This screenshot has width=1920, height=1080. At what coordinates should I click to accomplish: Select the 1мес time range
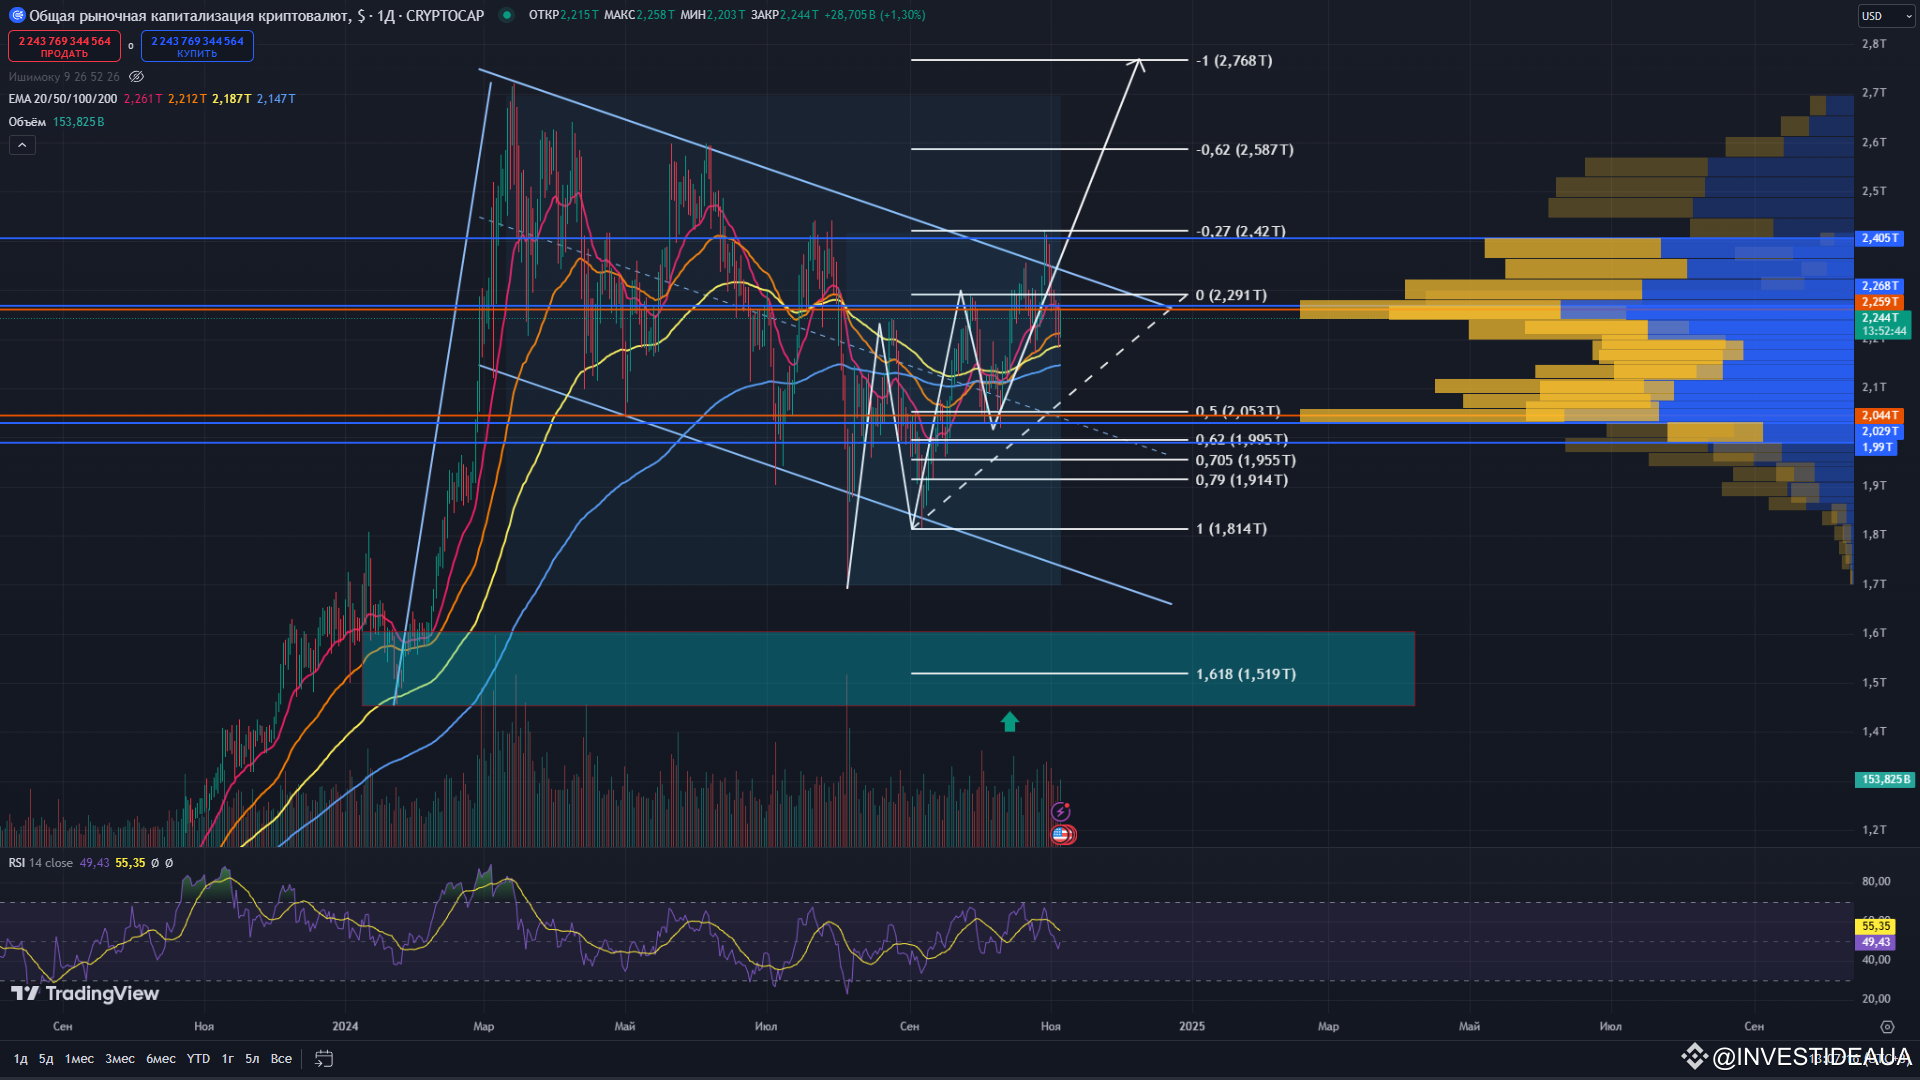[79, 1058]
